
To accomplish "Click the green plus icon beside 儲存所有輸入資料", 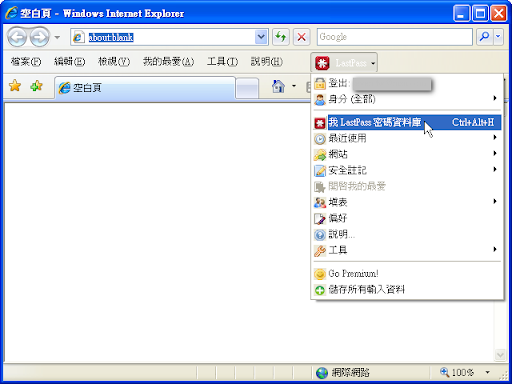I will point(320,290).
